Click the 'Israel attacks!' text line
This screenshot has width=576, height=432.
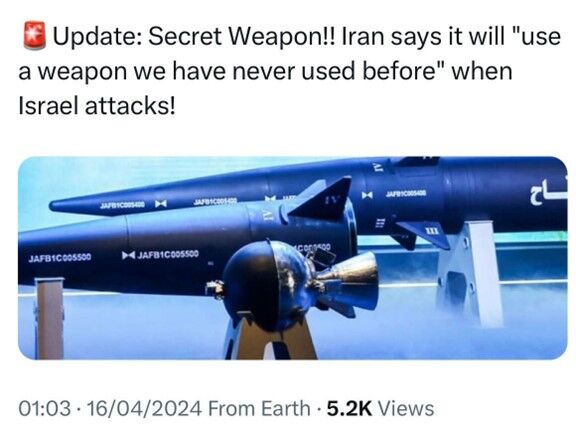click(97, 106)
